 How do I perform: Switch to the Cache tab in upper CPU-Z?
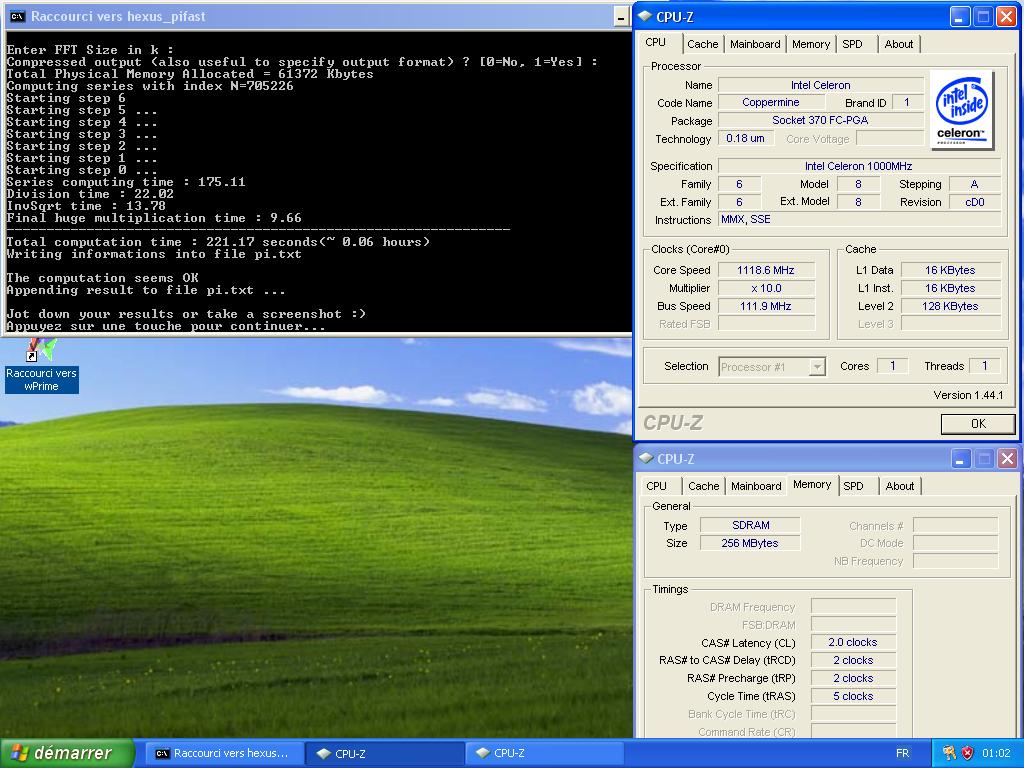click(703, 44)
